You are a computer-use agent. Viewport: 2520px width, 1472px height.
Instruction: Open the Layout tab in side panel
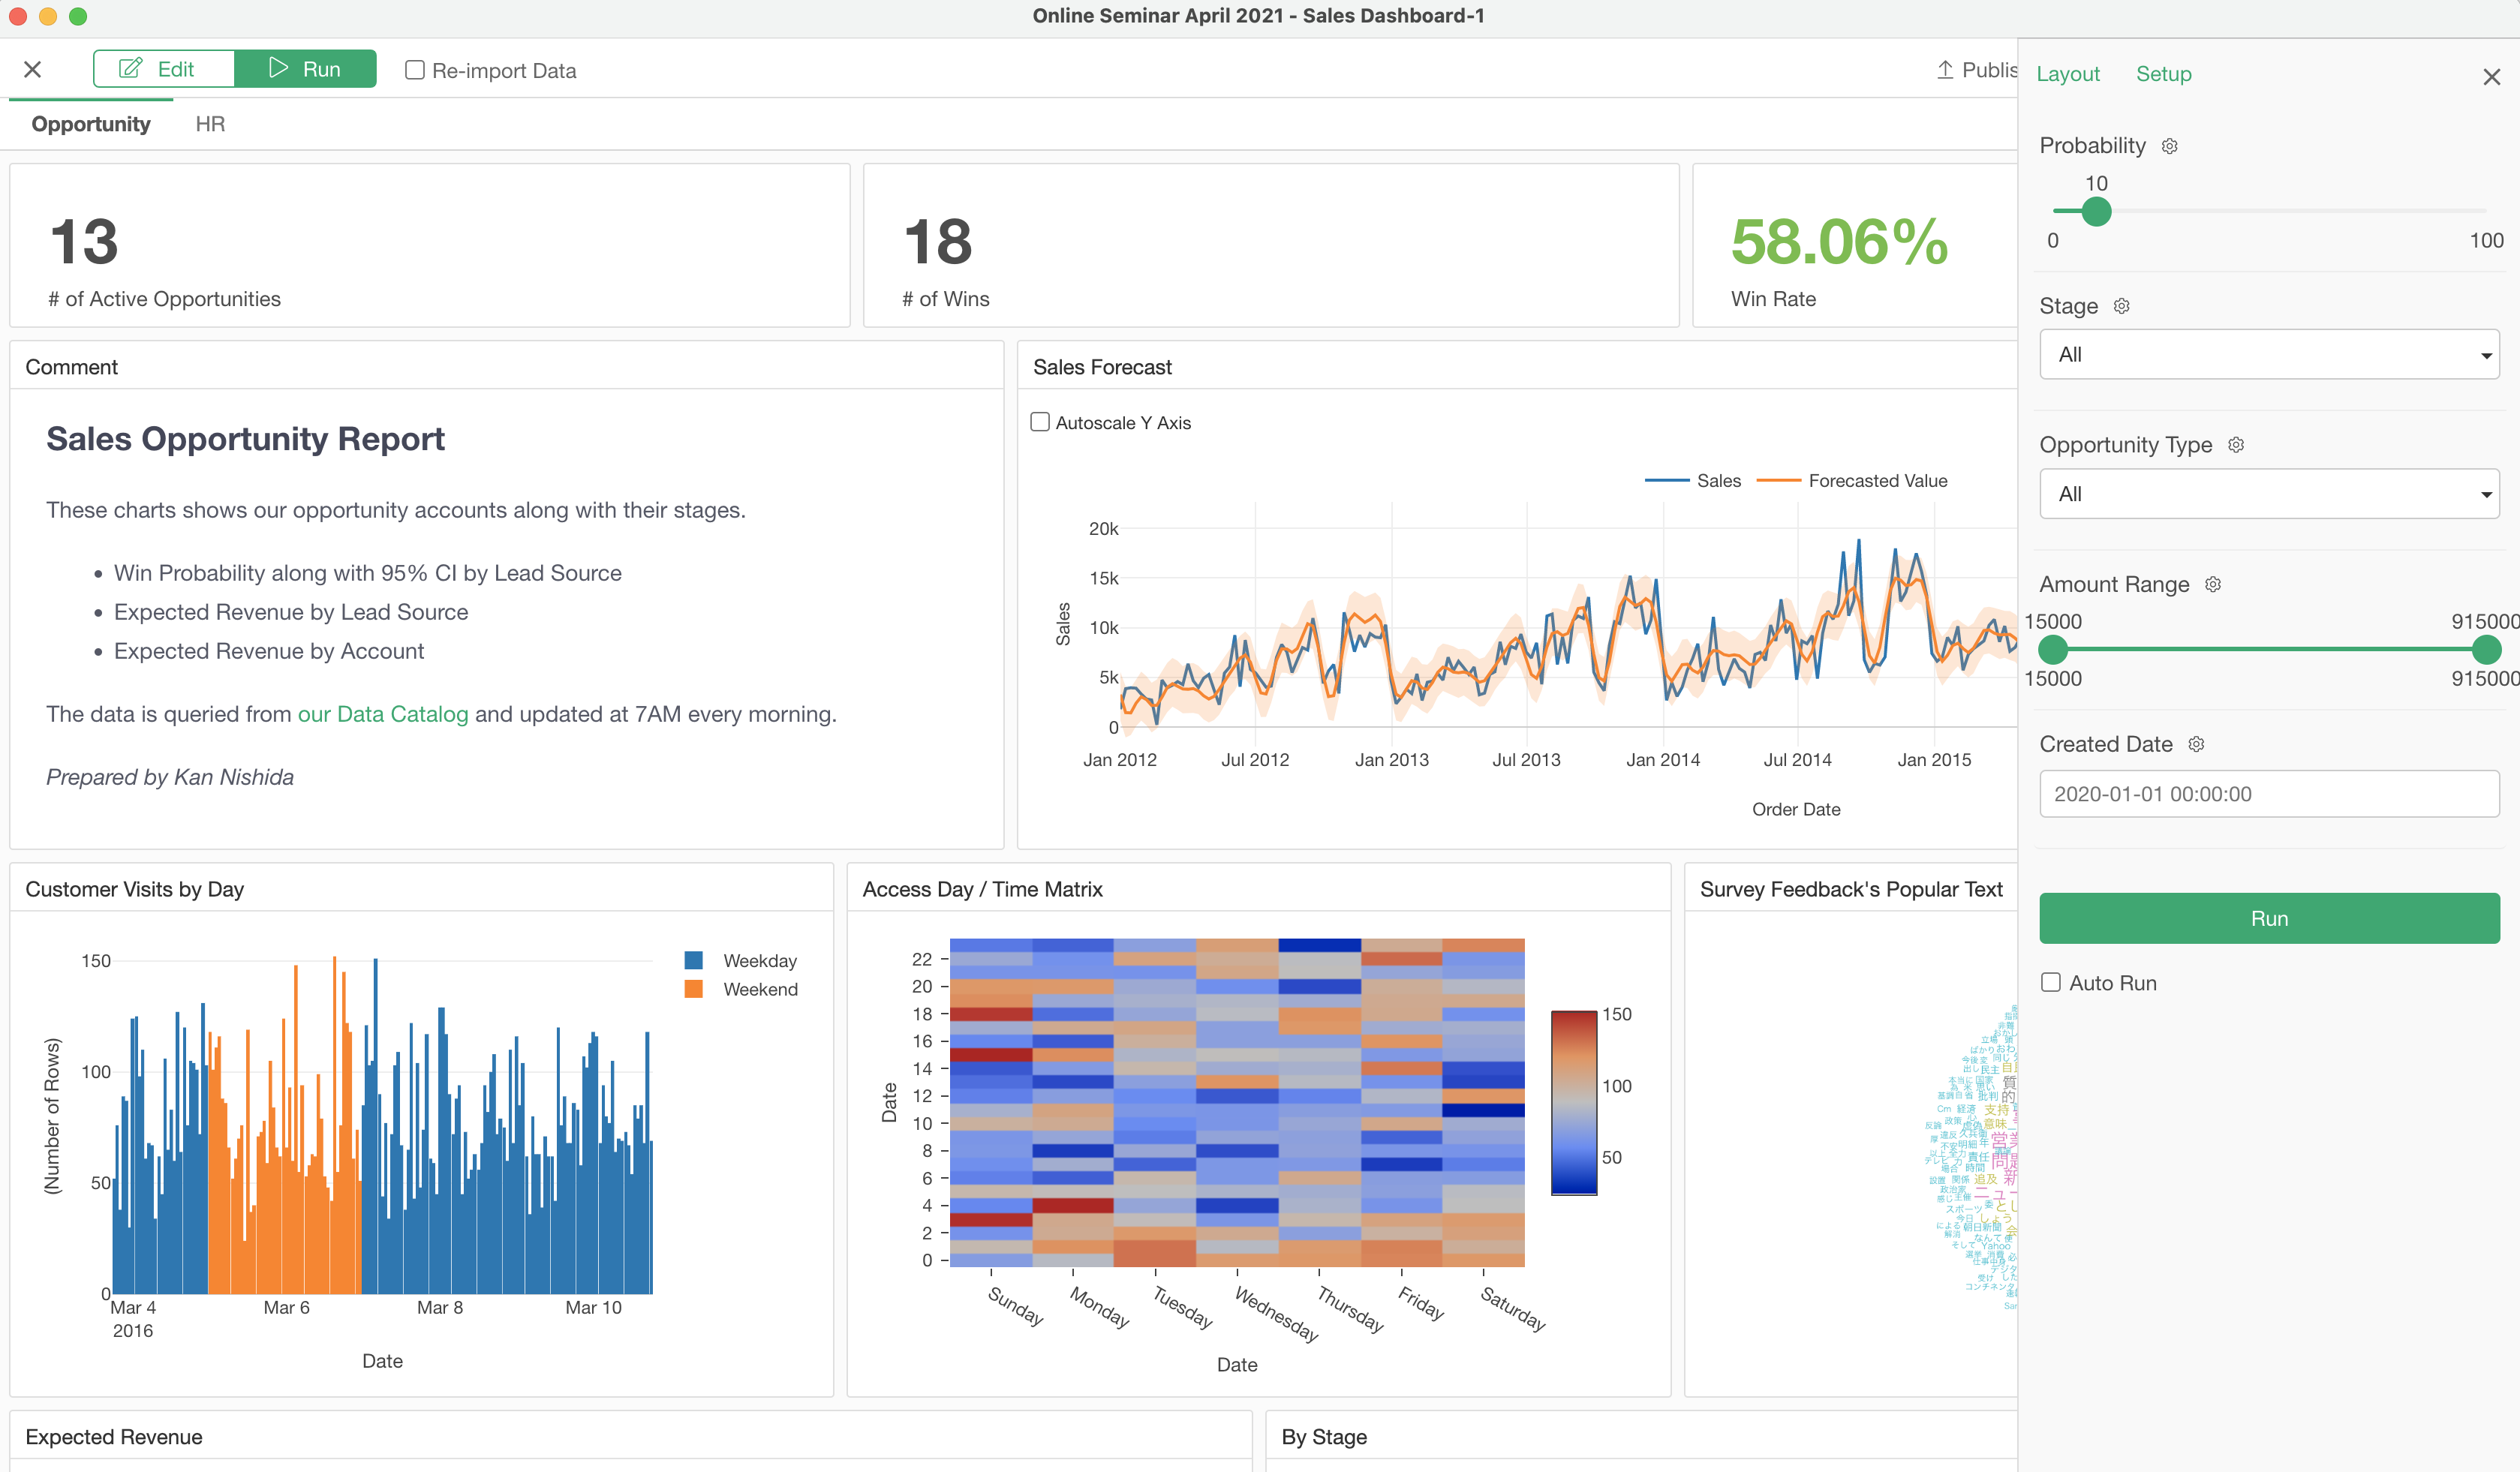click(x=2068, y=74)
